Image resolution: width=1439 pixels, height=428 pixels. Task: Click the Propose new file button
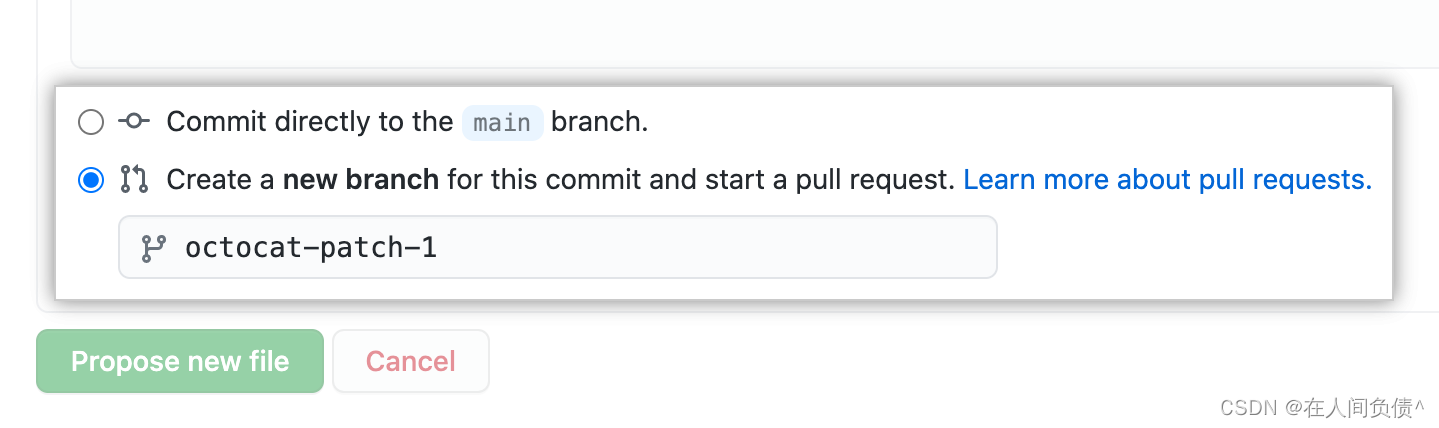point(180,361)
